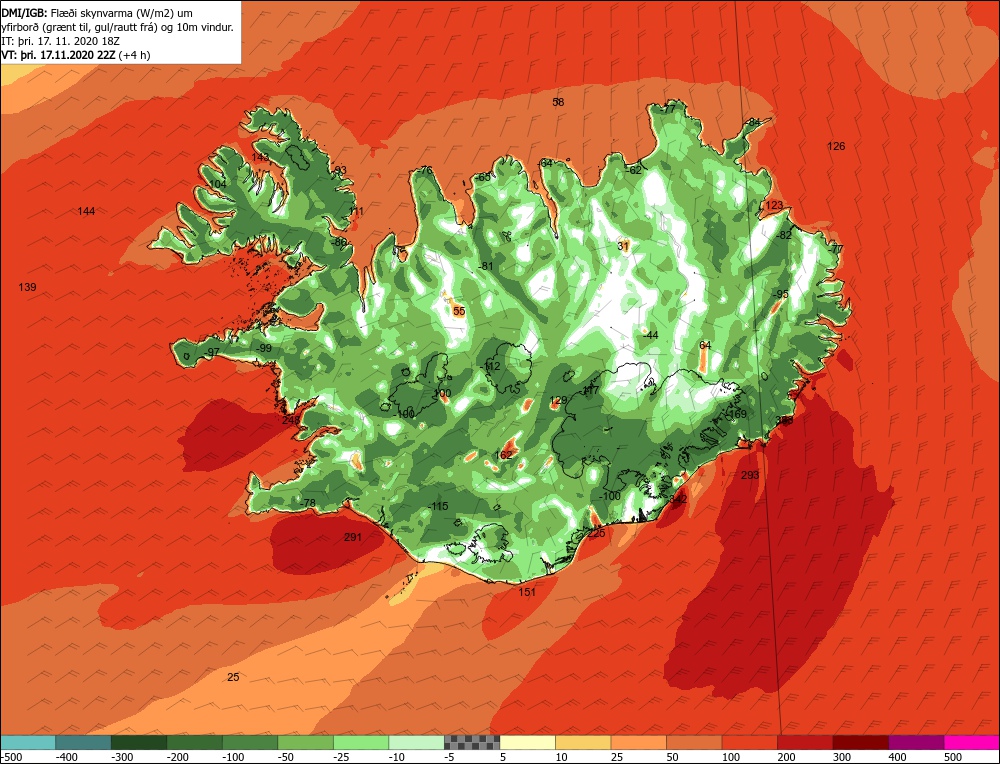Click the light teal -500 legend swatch
Screen dimensions: 1000x764
click(x=27, y=742)
